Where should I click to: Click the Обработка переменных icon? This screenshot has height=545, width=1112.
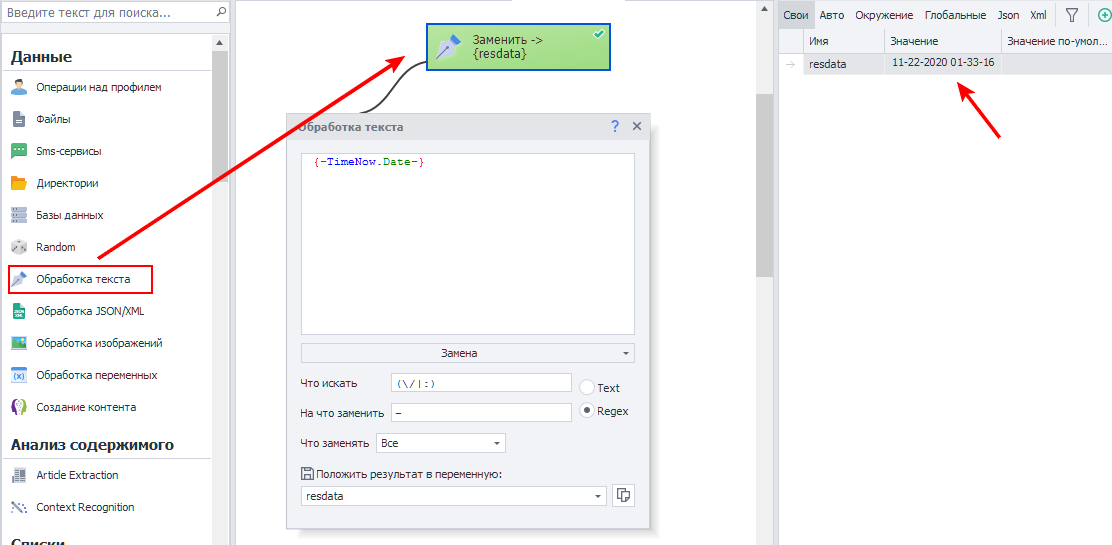[19, 375]
